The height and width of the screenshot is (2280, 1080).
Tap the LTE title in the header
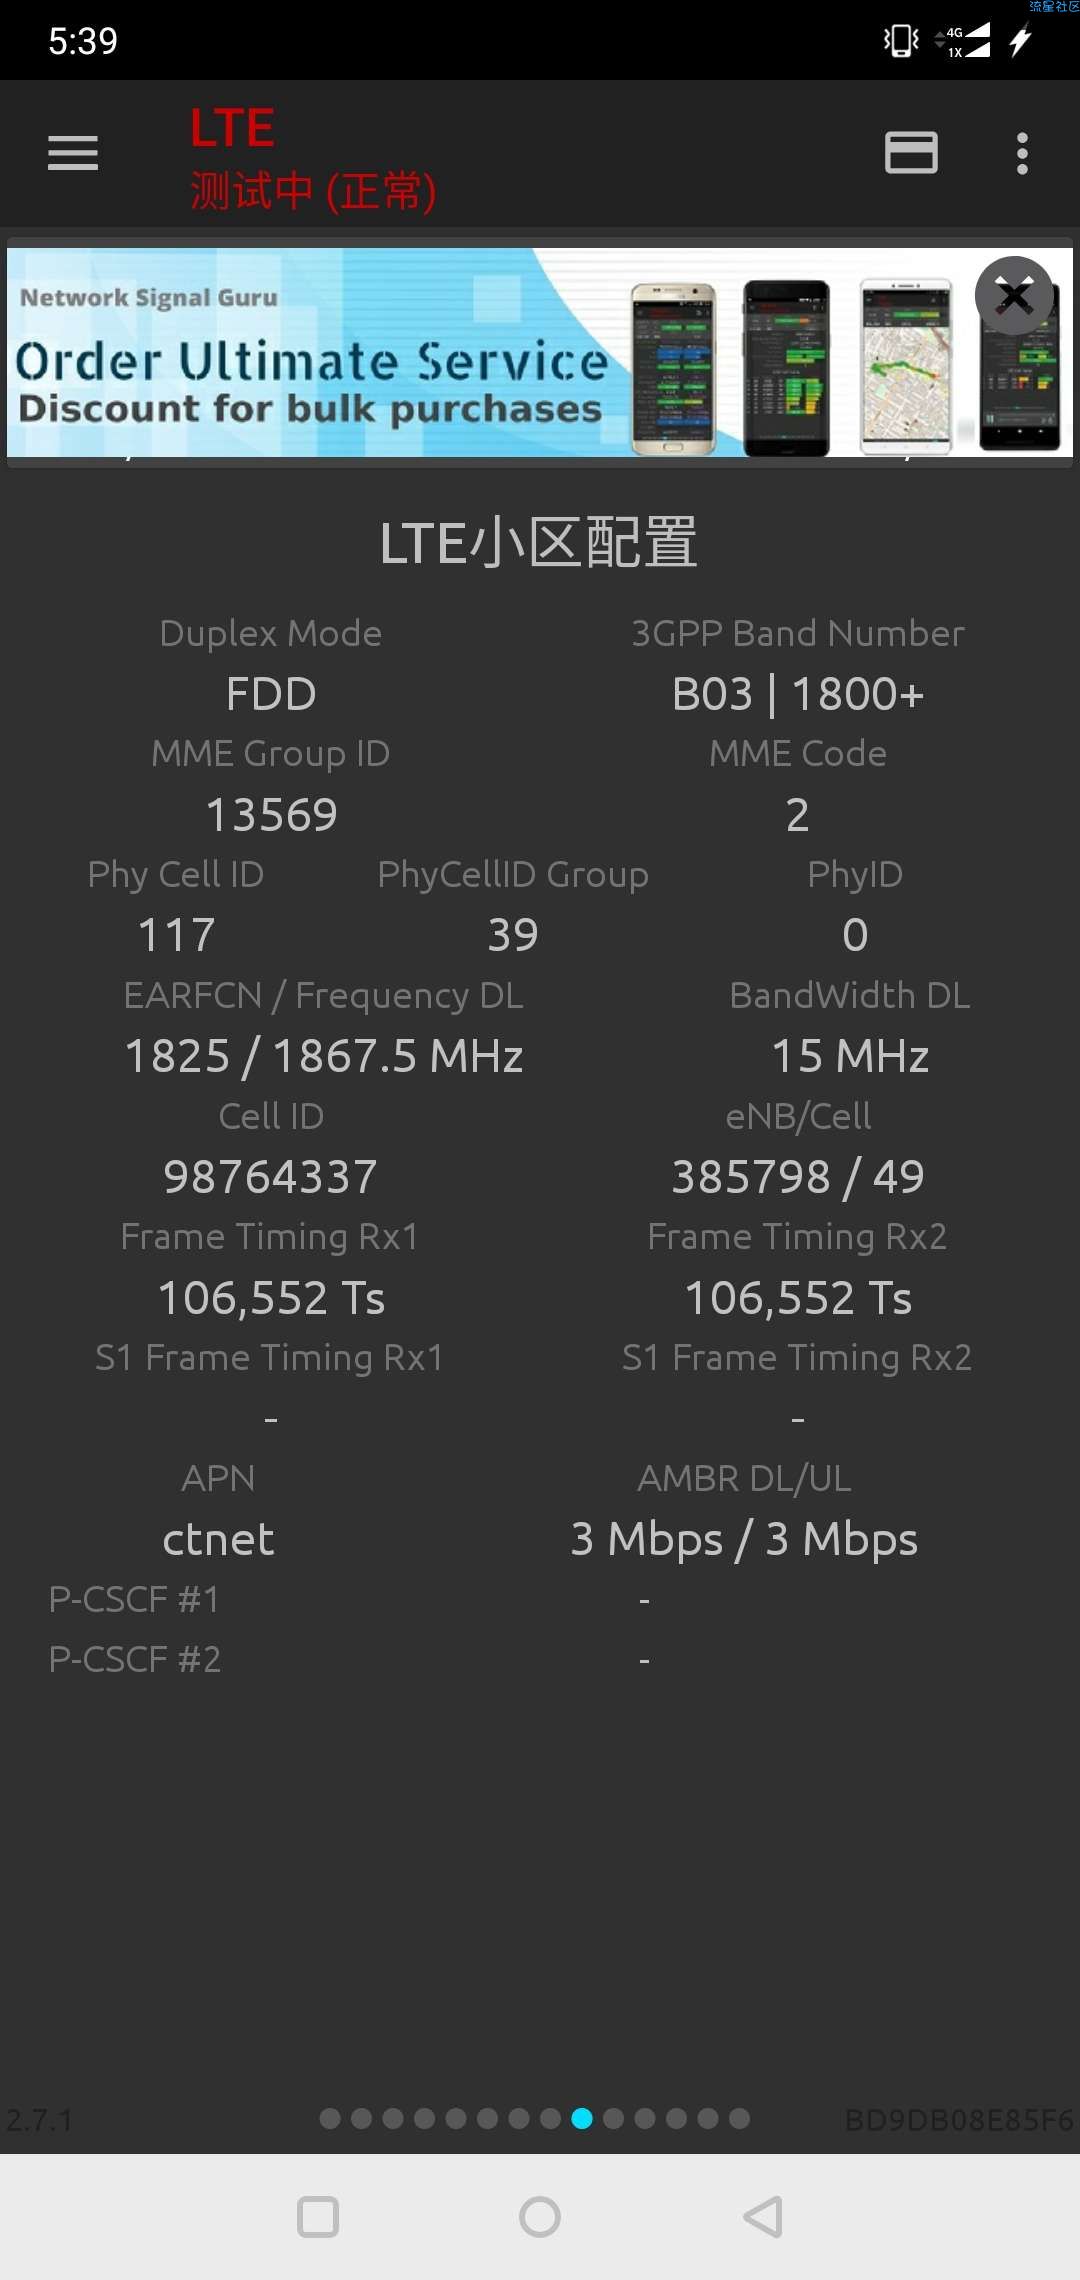point(233,128)
